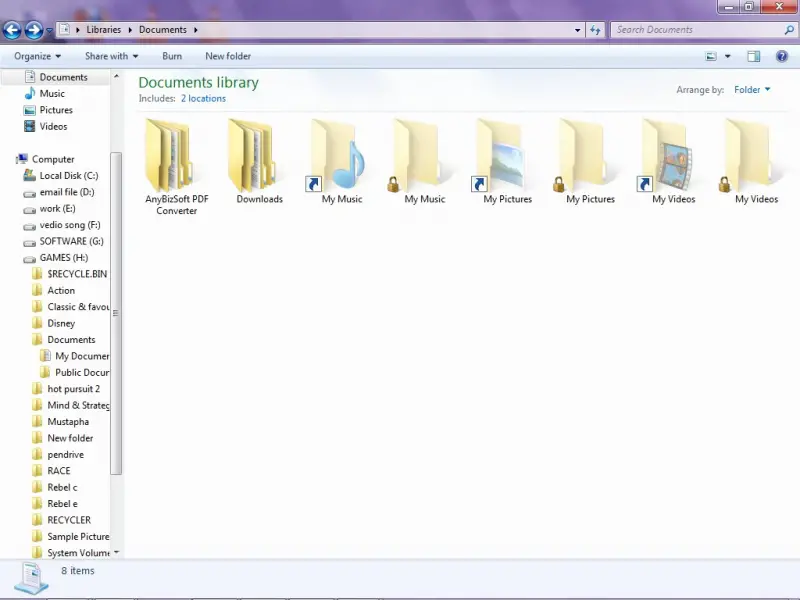Viewport: 800px width, 600px height.
Task: Open the Arrange by Folder dropdown
Action: point(752,90)
